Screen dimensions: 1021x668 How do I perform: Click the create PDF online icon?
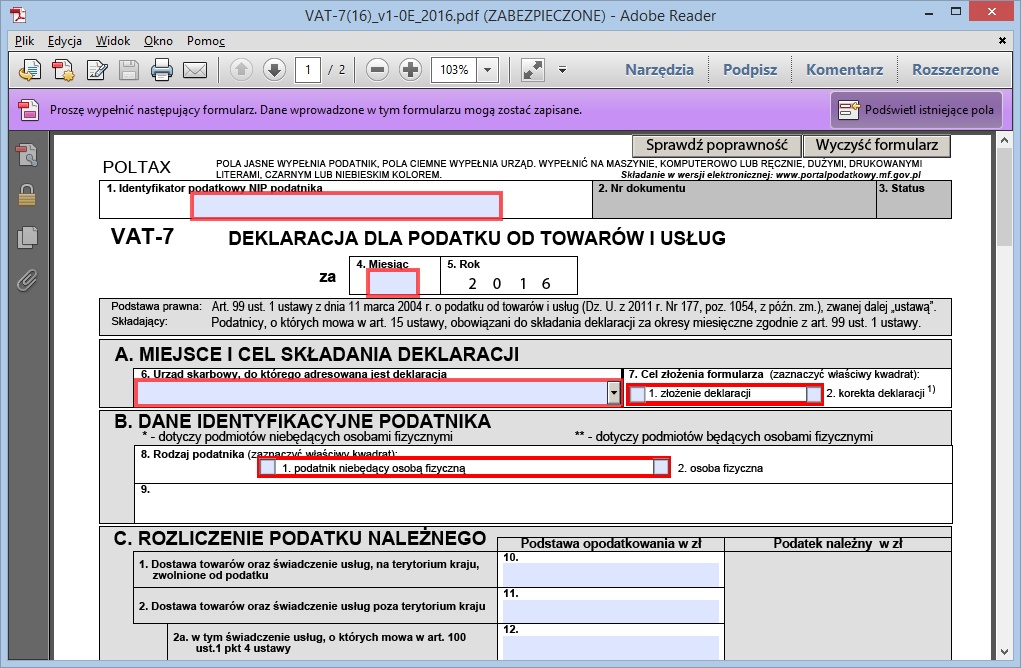click(29, 70)
